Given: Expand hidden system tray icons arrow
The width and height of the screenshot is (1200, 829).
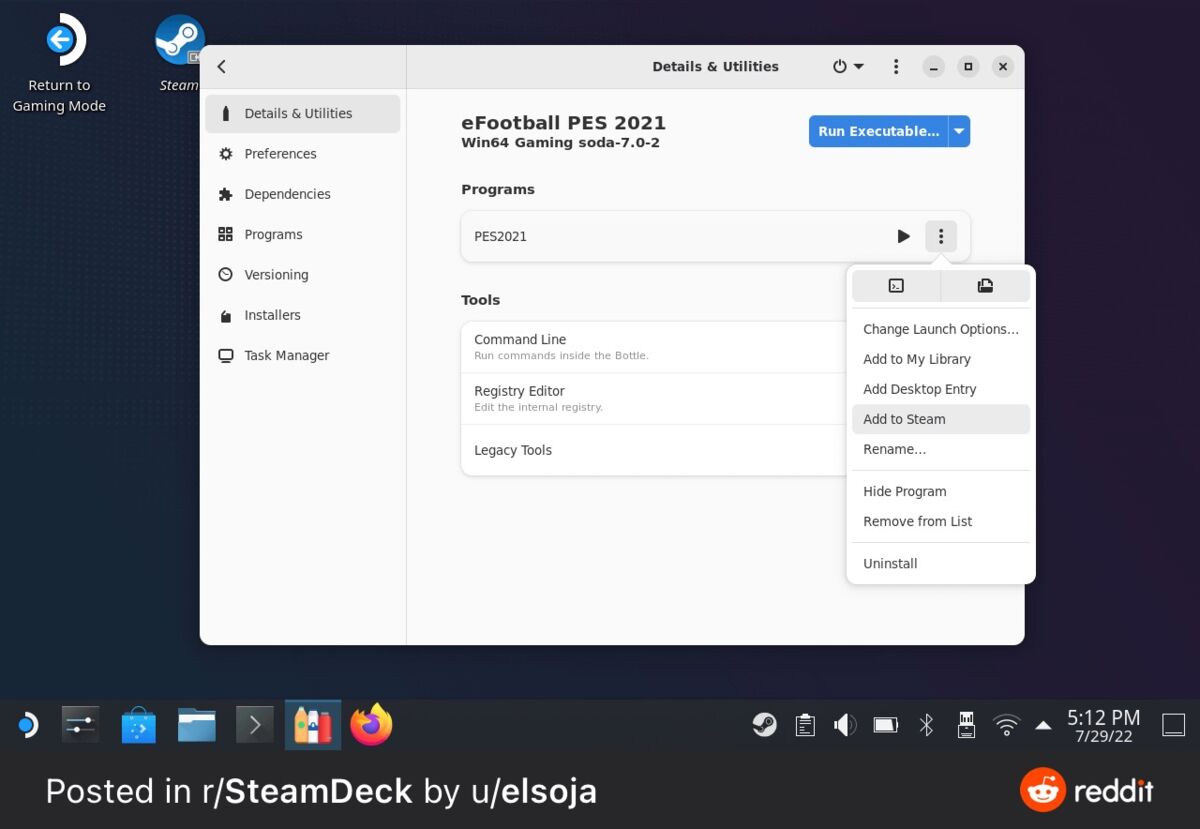Looking at the screenshot, I should [1043, 725].
